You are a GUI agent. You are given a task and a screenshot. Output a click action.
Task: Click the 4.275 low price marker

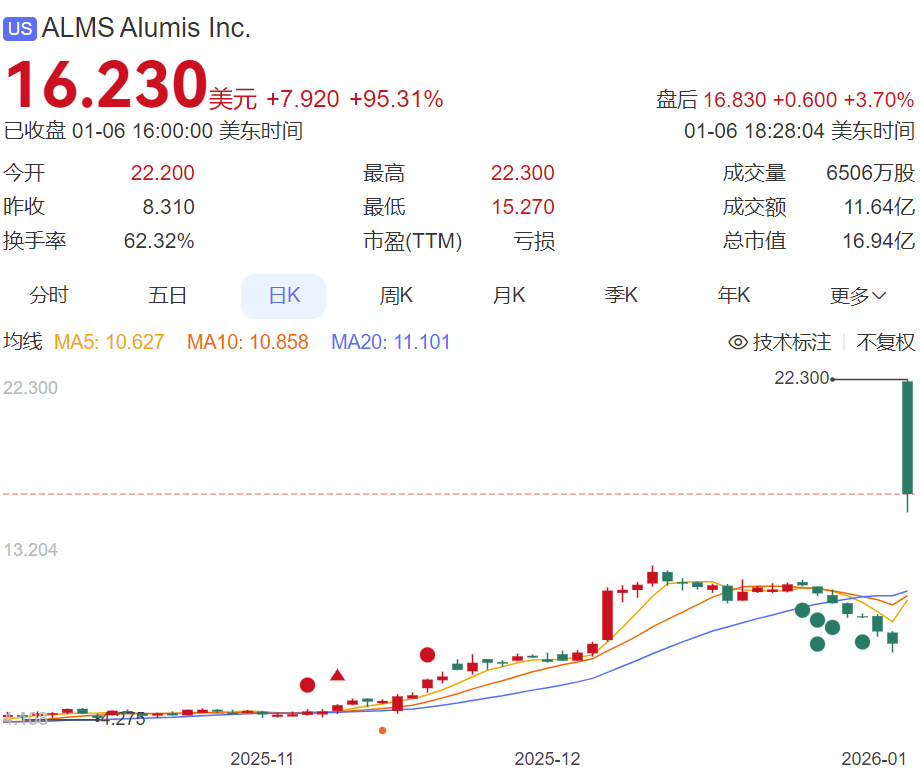click(123, 719)
